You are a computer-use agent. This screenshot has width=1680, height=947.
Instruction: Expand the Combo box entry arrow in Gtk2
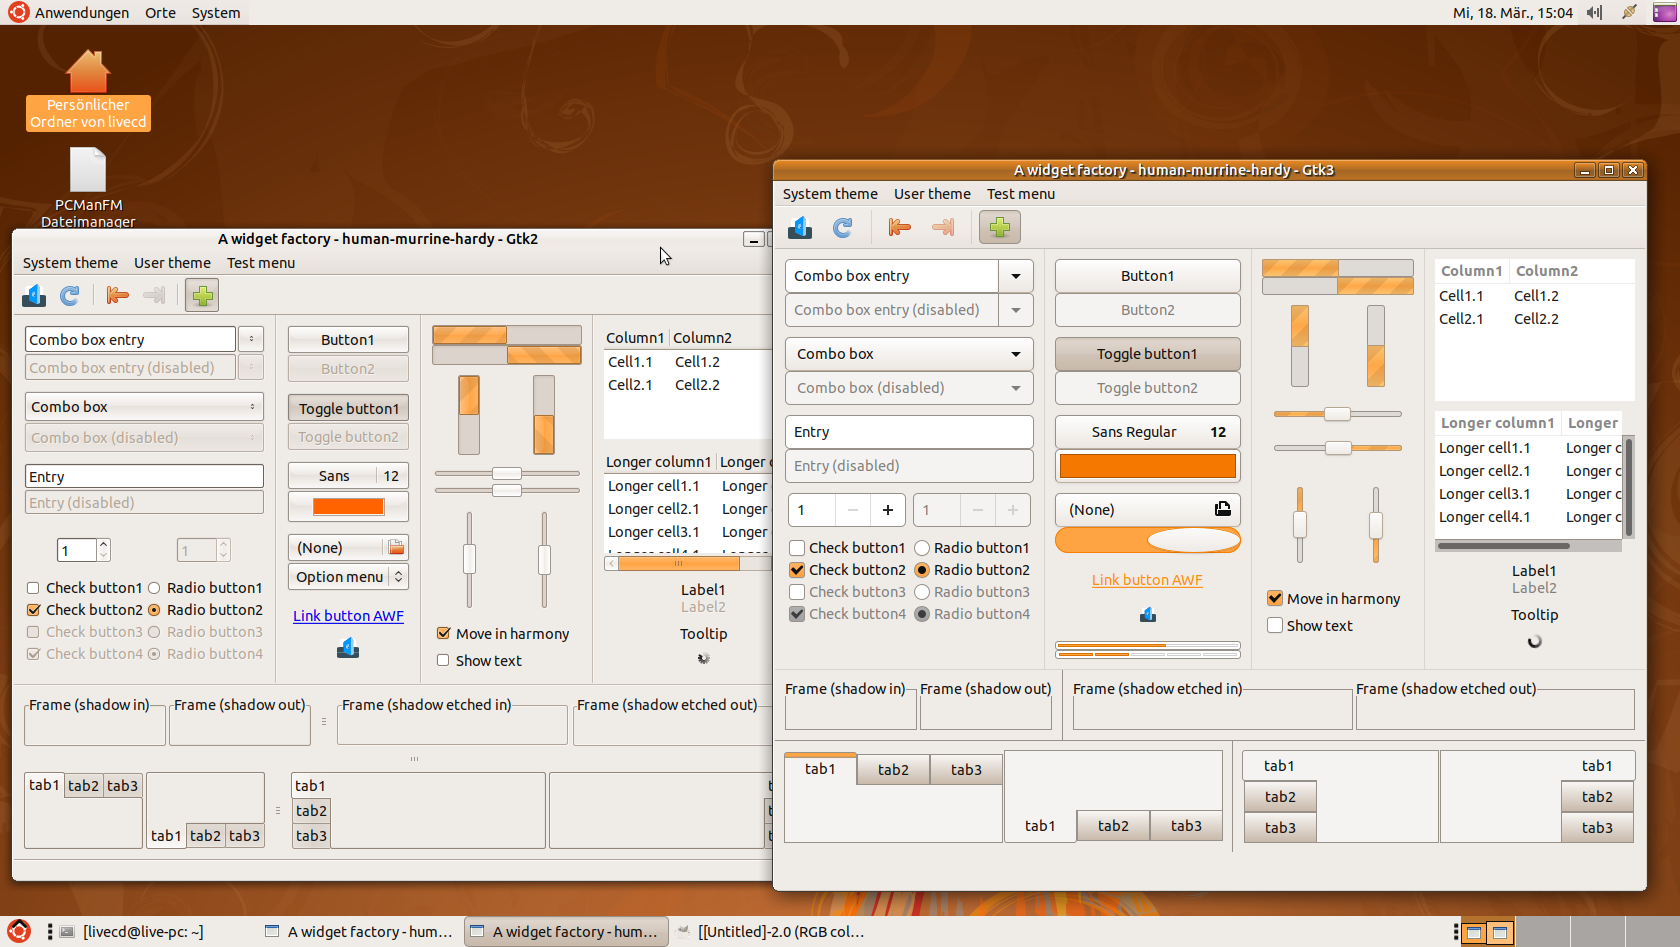[x=252, y=339]
